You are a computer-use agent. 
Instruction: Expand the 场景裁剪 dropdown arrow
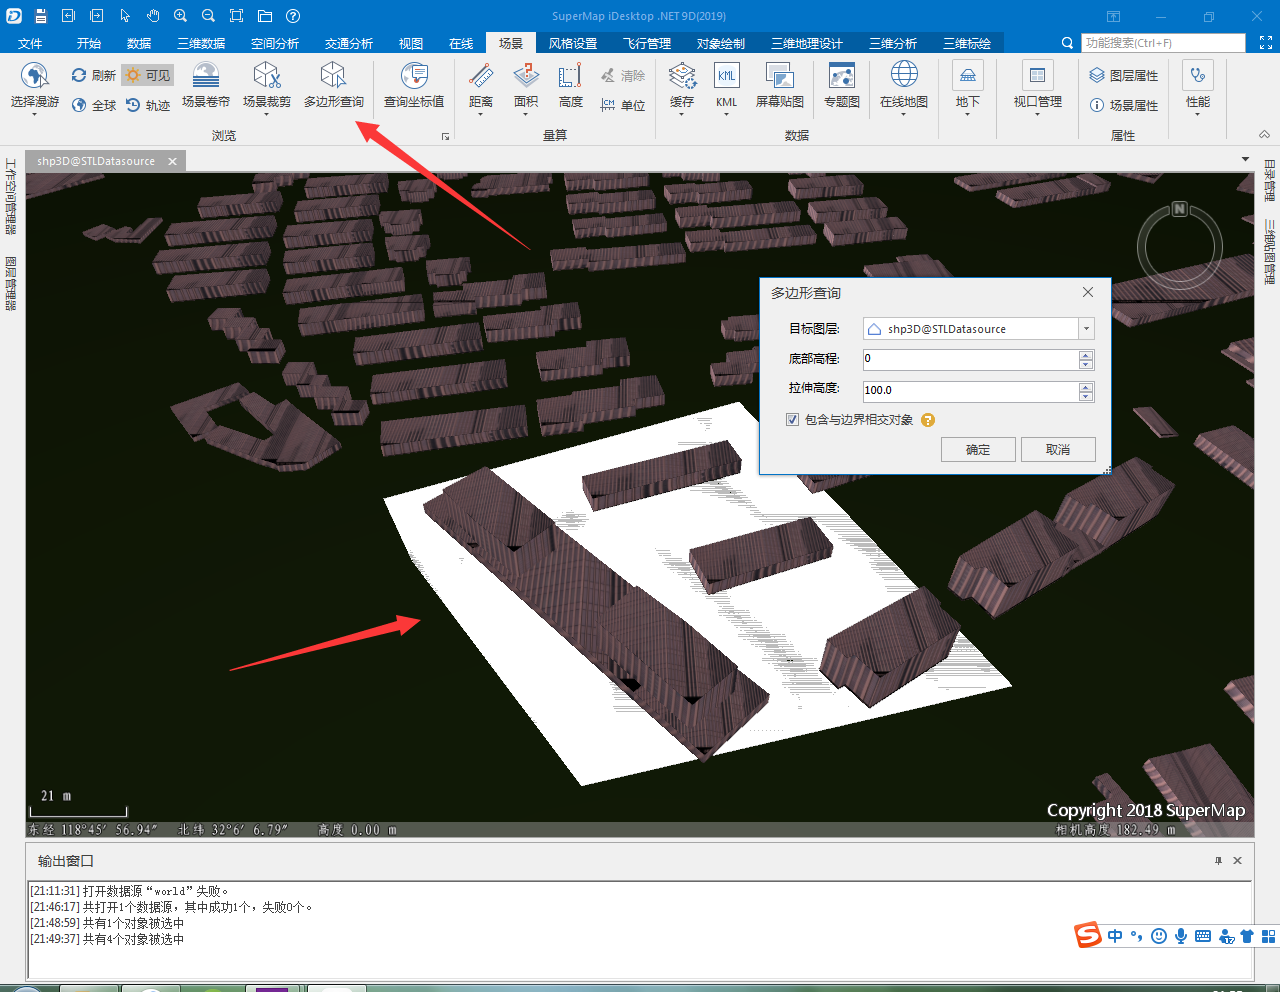(x=267, y=115)
